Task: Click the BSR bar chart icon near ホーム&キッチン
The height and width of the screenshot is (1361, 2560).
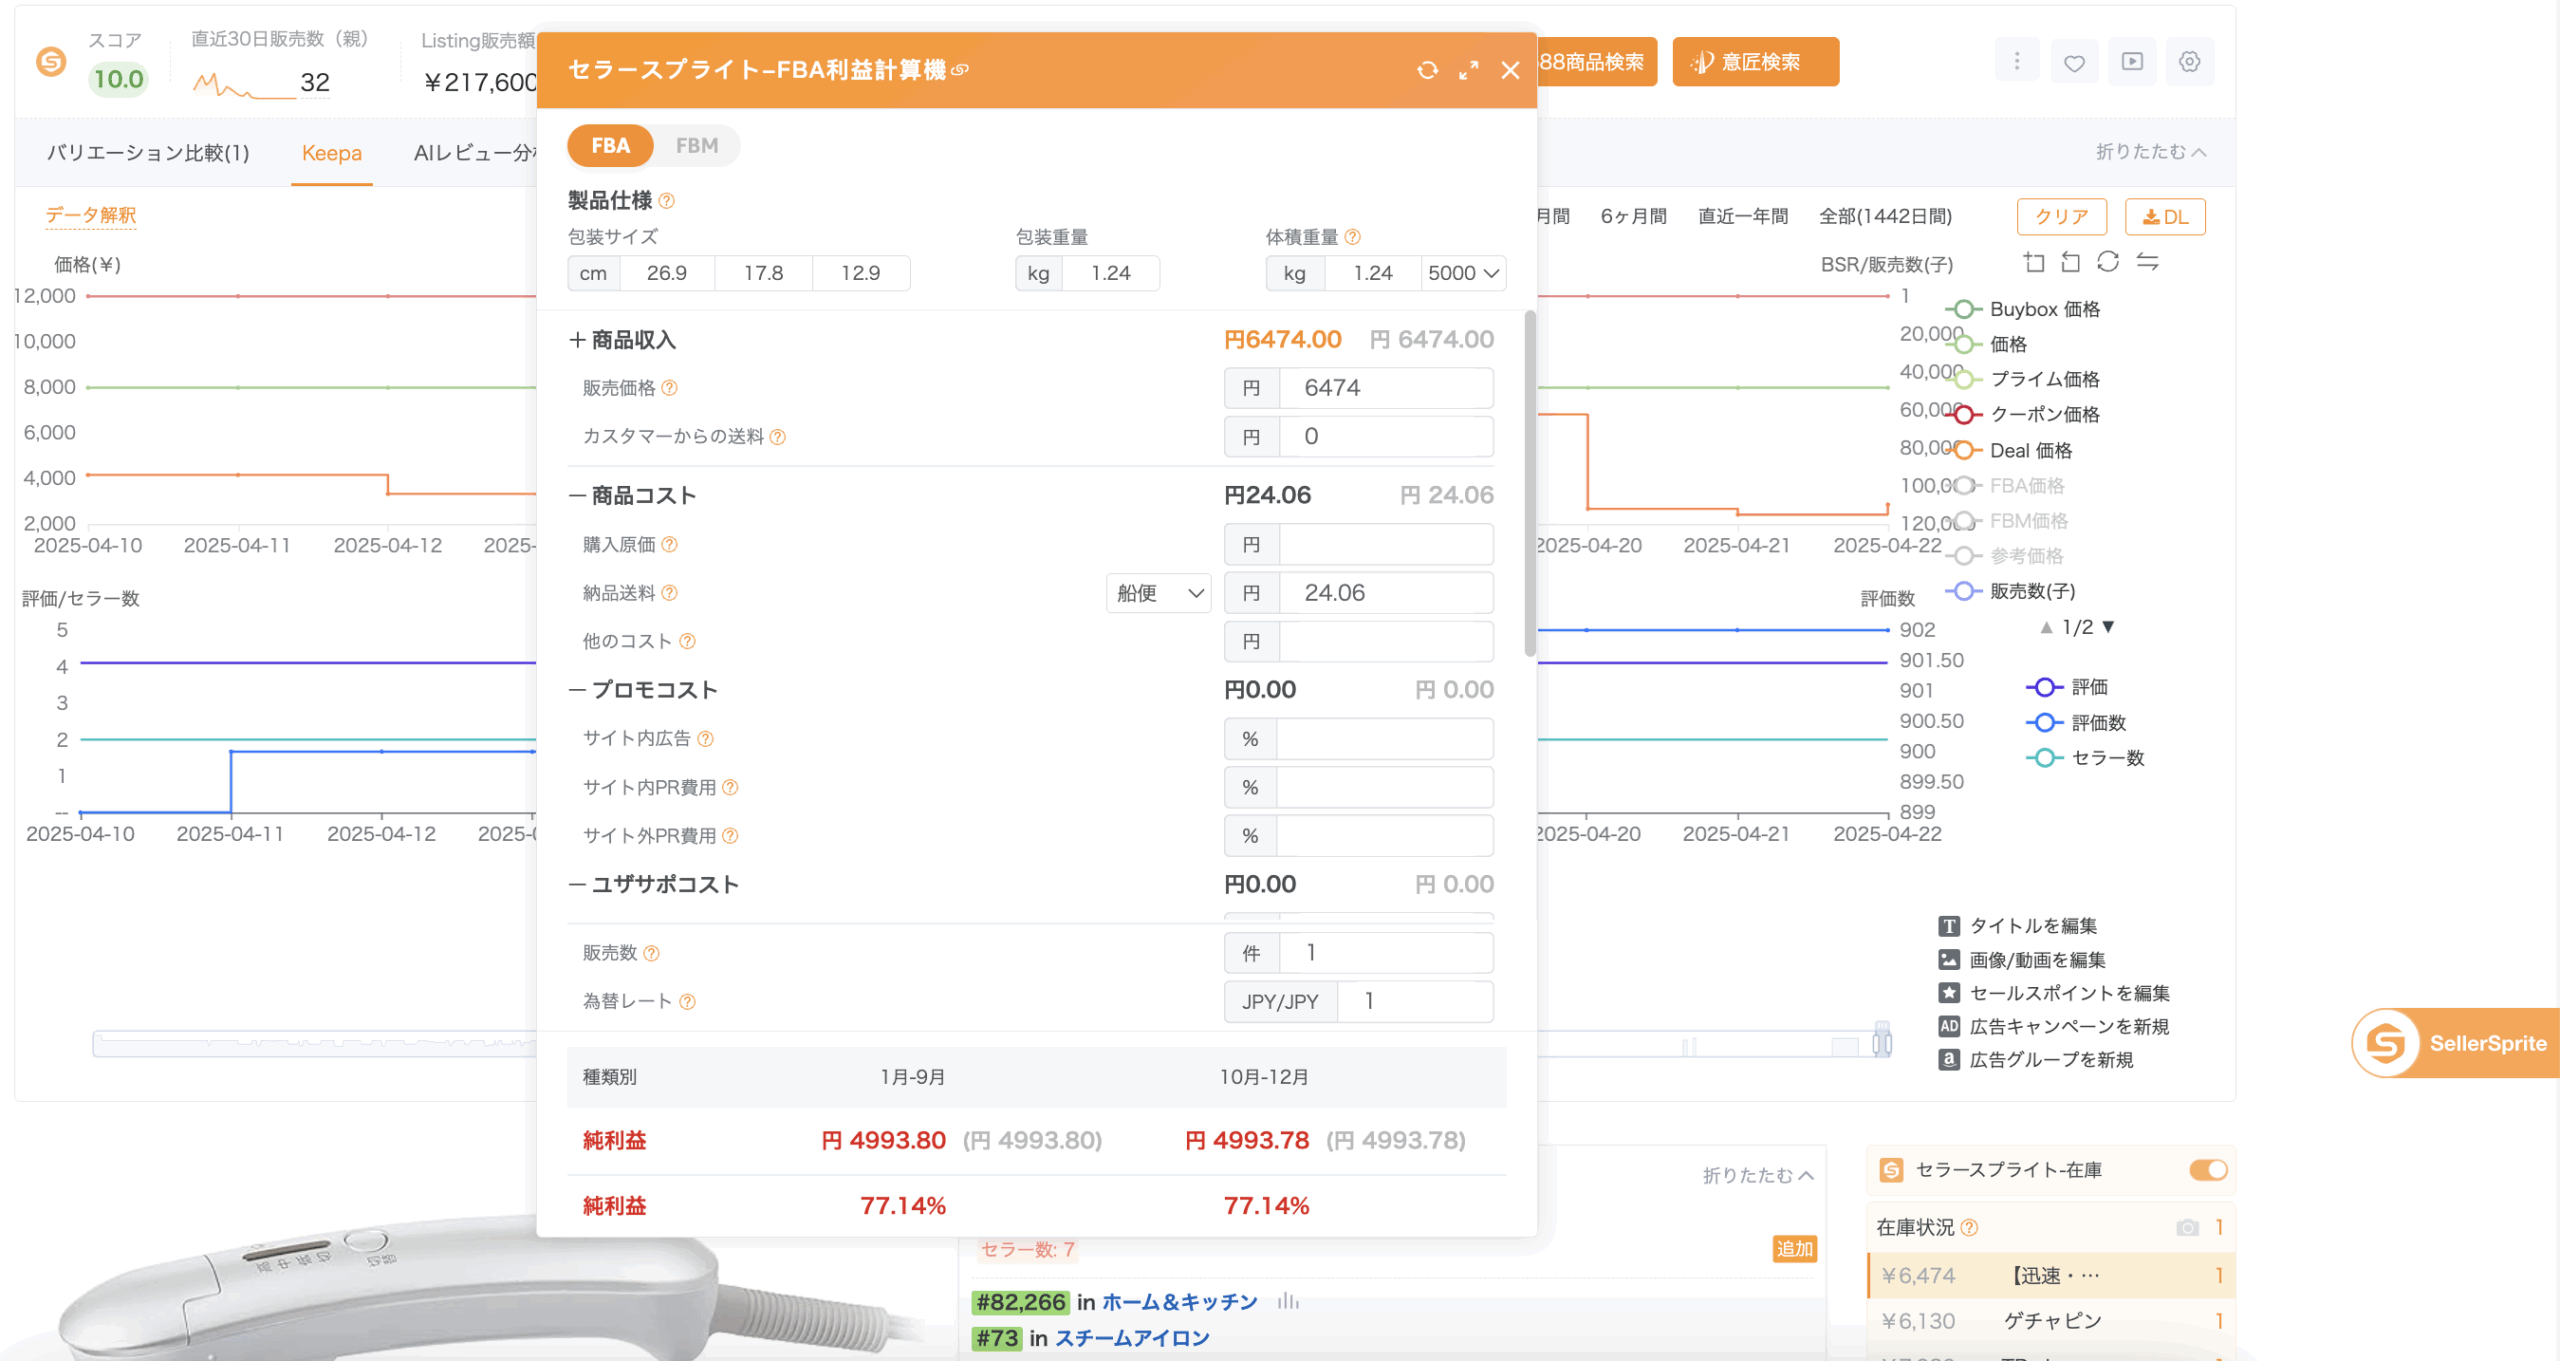Action: (1288, 1302)
